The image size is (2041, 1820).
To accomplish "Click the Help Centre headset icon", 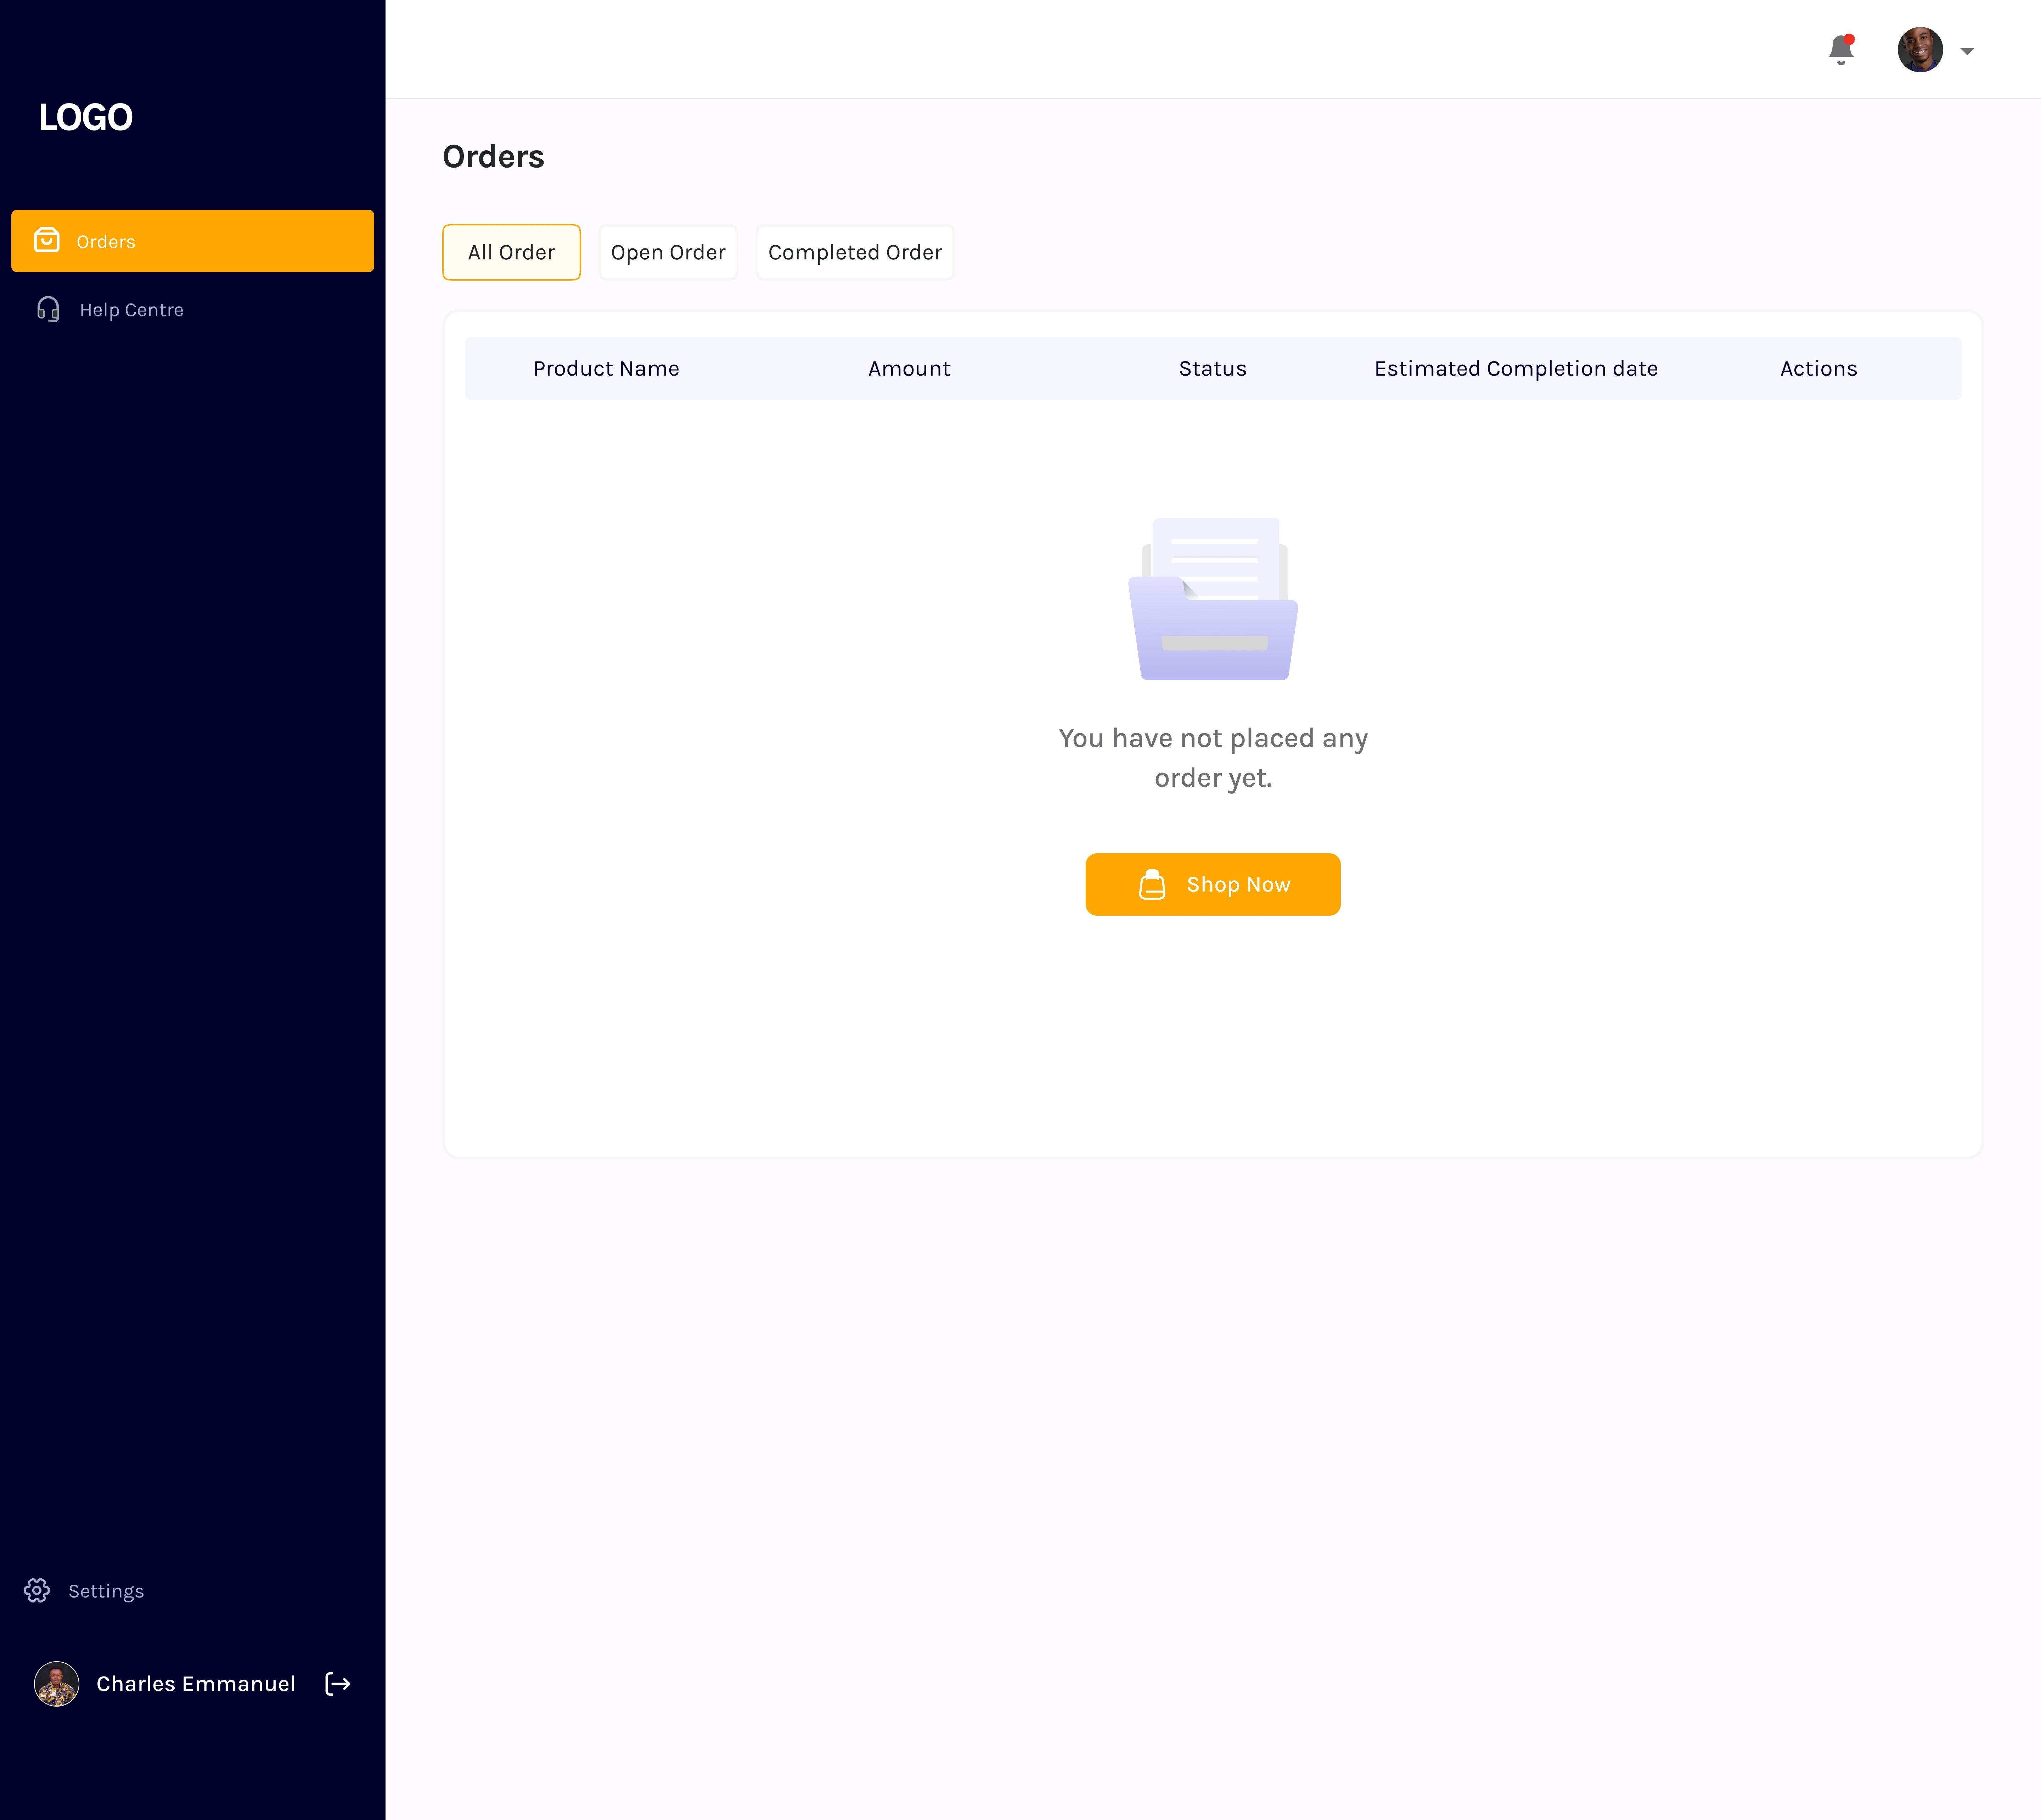I will tap(48, 309).
